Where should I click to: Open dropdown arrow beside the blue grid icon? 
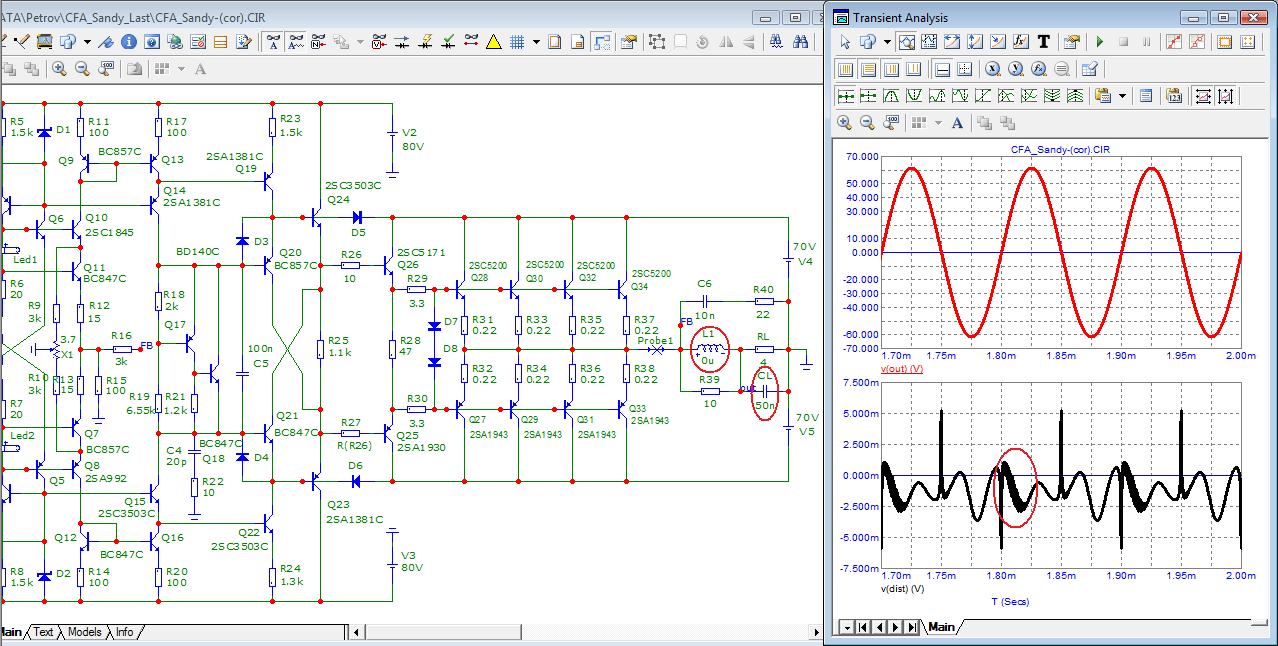coord(536,42)
